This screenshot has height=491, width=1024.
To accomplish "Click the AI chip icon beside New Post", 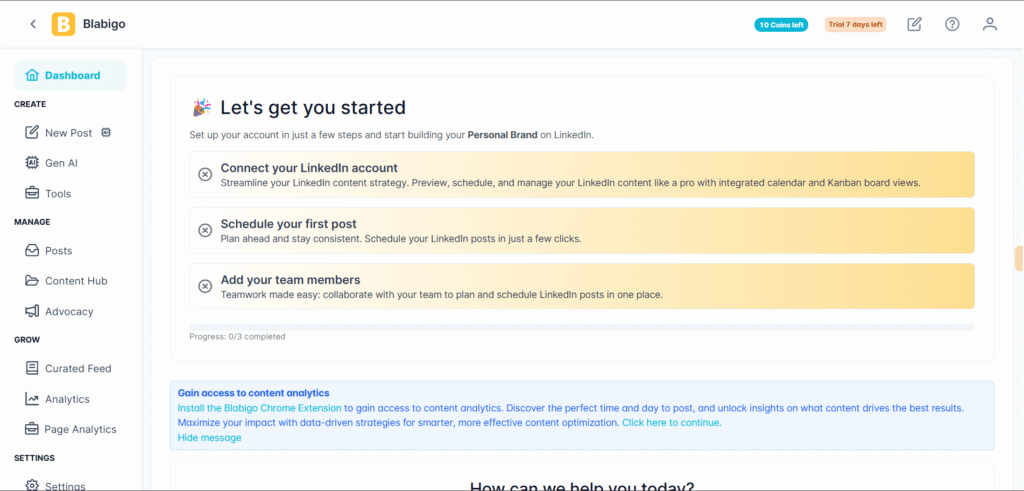I will tap(106, 133).
